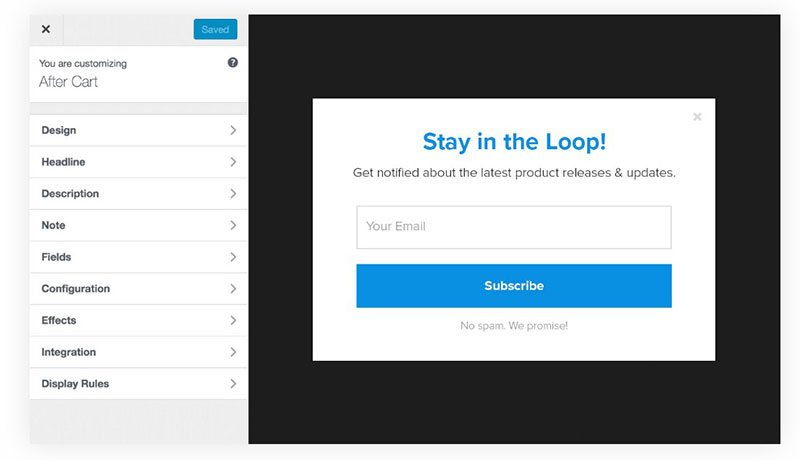Screen dimensions: 800x460
Task: Focus the Your Email input field
Action: pyautogui.click(x=514, y=227)
